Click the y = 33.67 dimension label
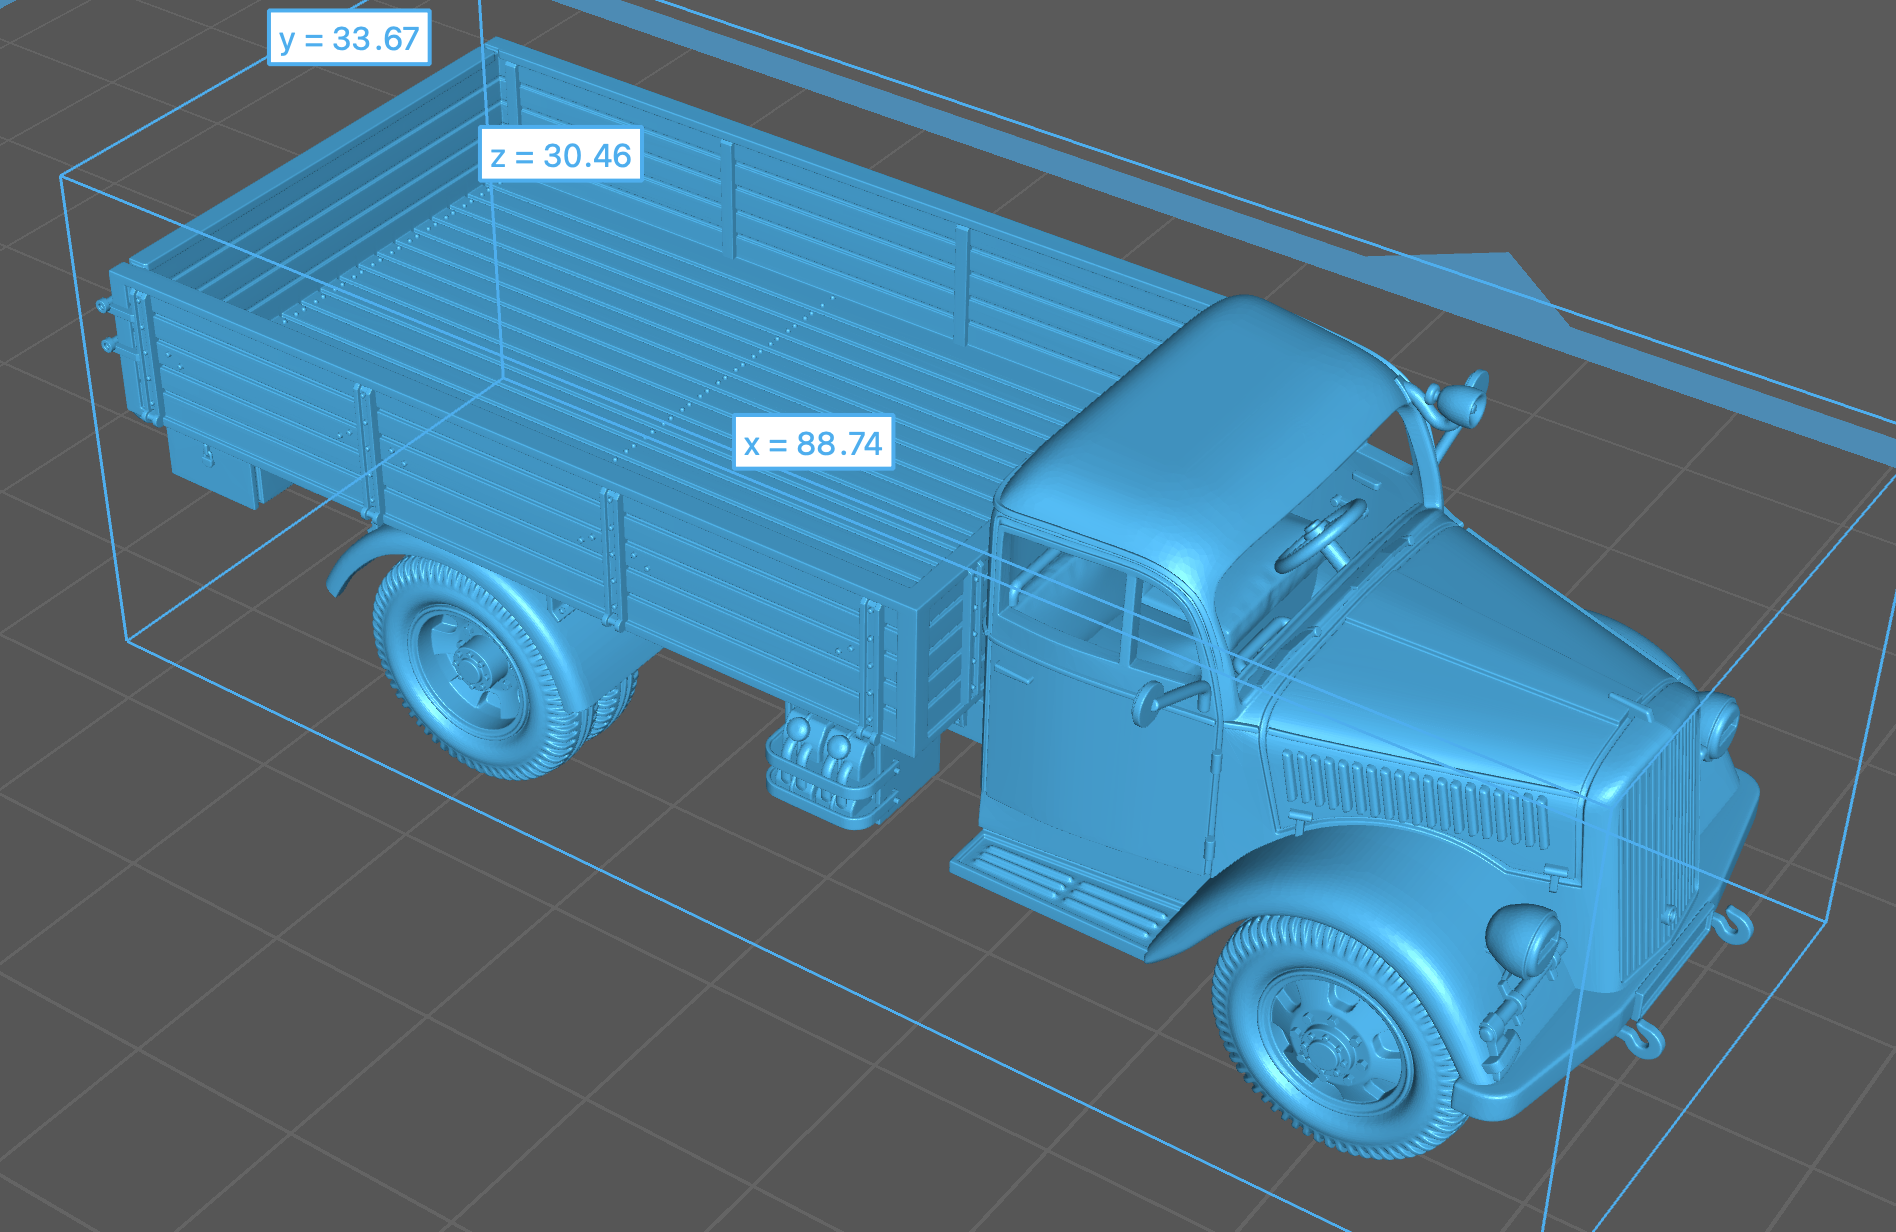This screenshot has width=1896, height=1232. pyautogui.click(x=349, y=39)
